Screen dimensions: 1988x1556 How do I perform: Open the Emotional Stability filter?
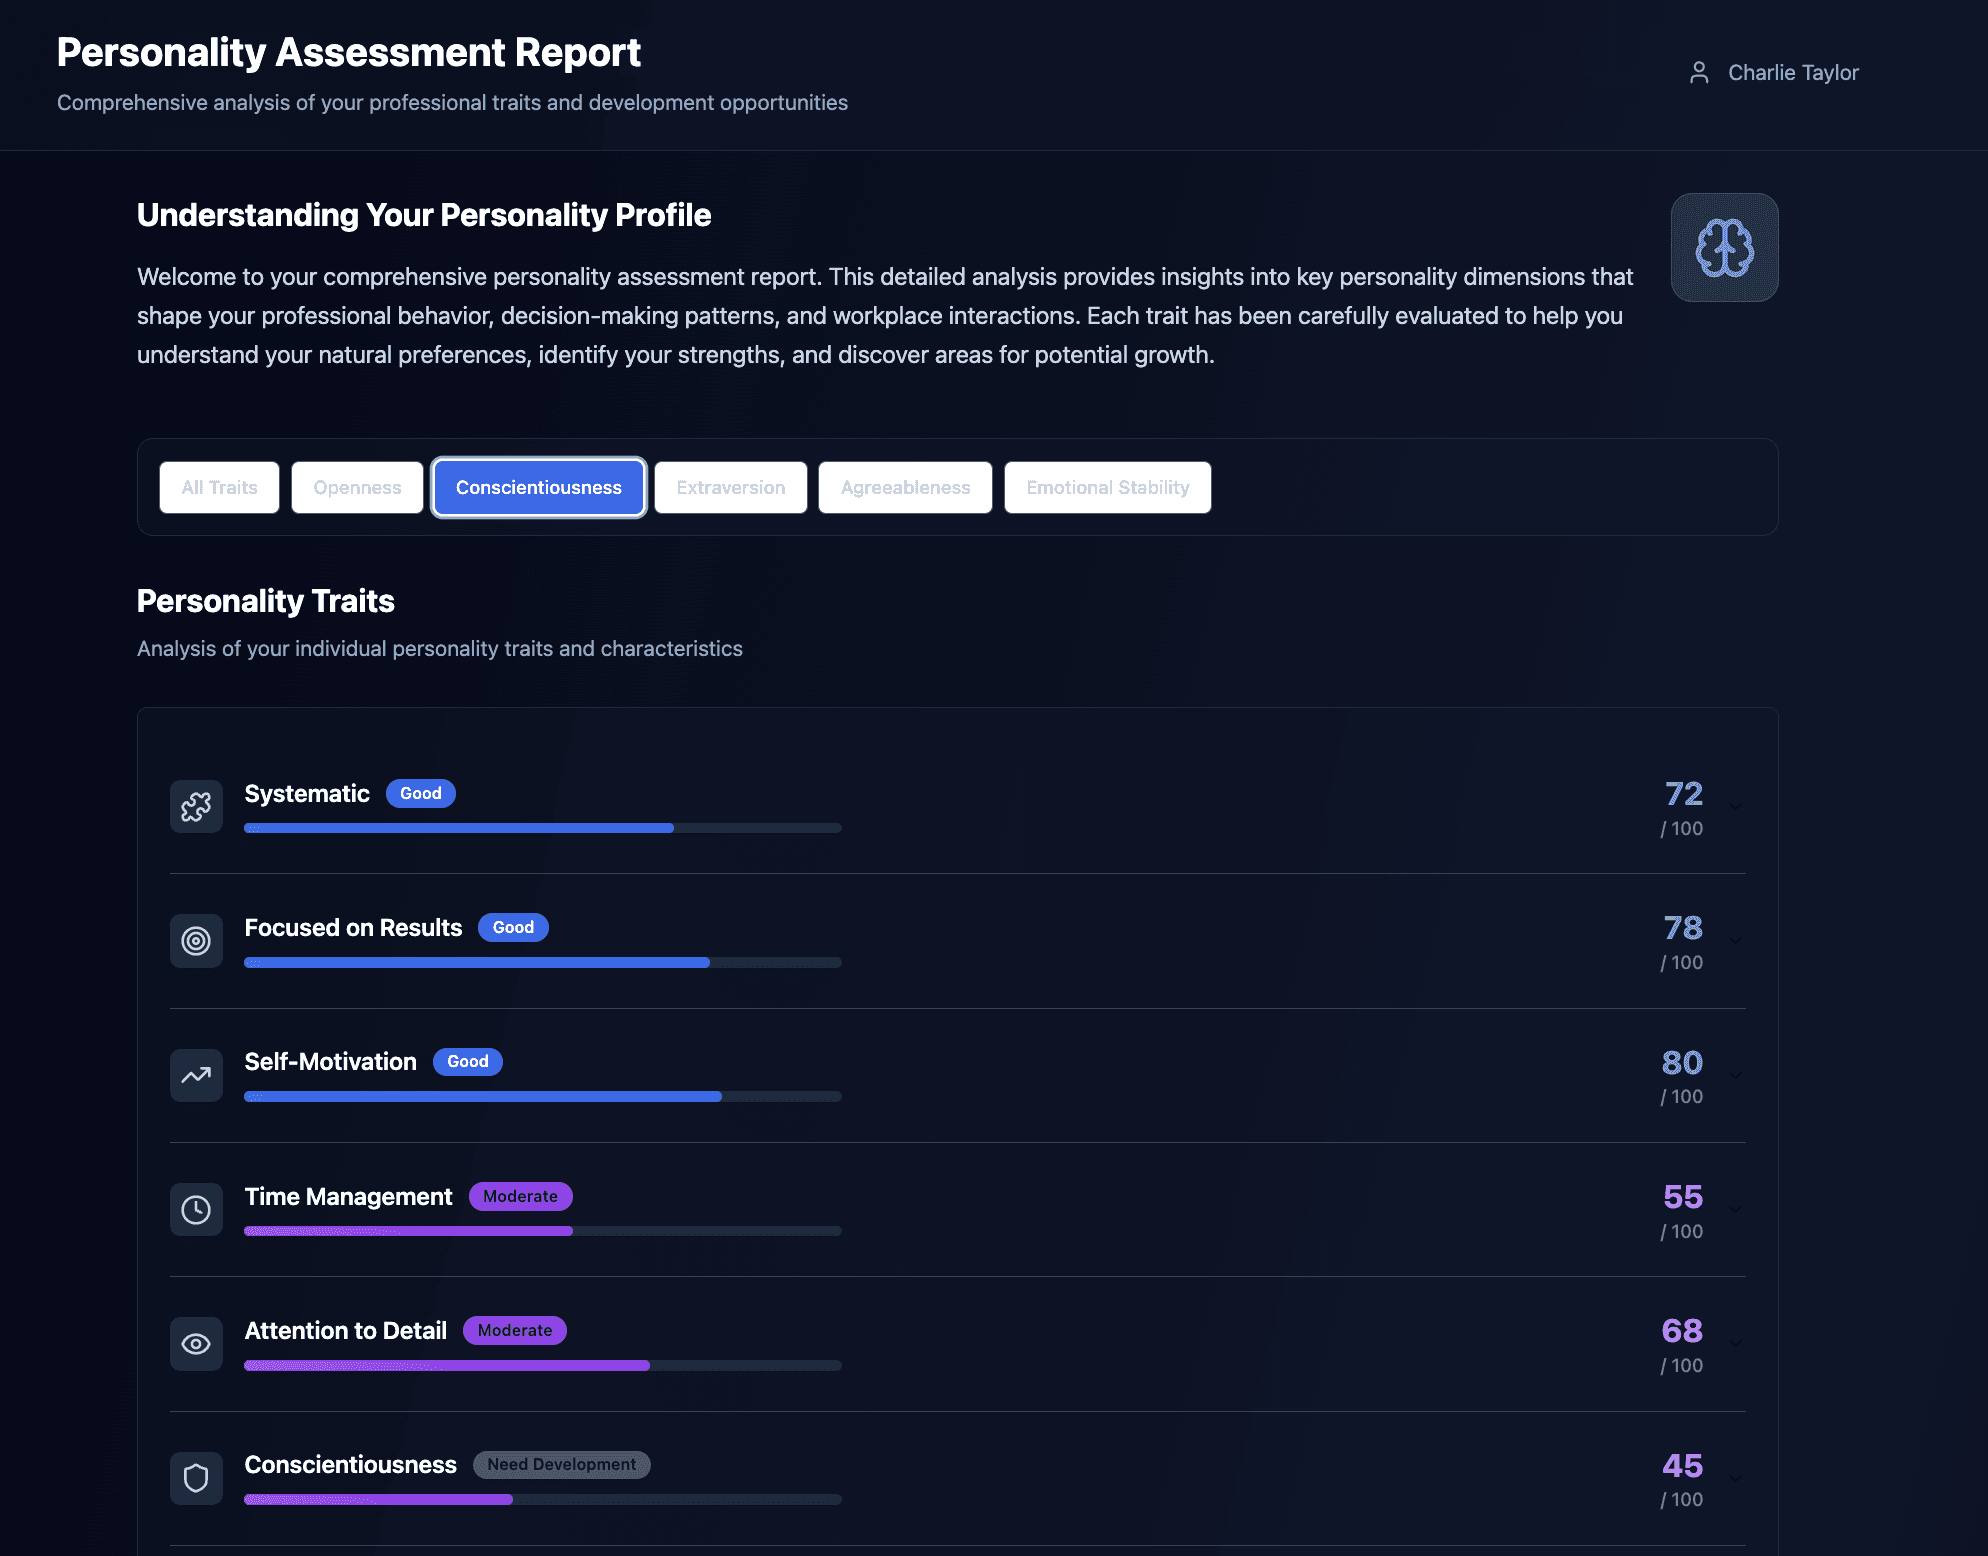[x=1107, y=487]
